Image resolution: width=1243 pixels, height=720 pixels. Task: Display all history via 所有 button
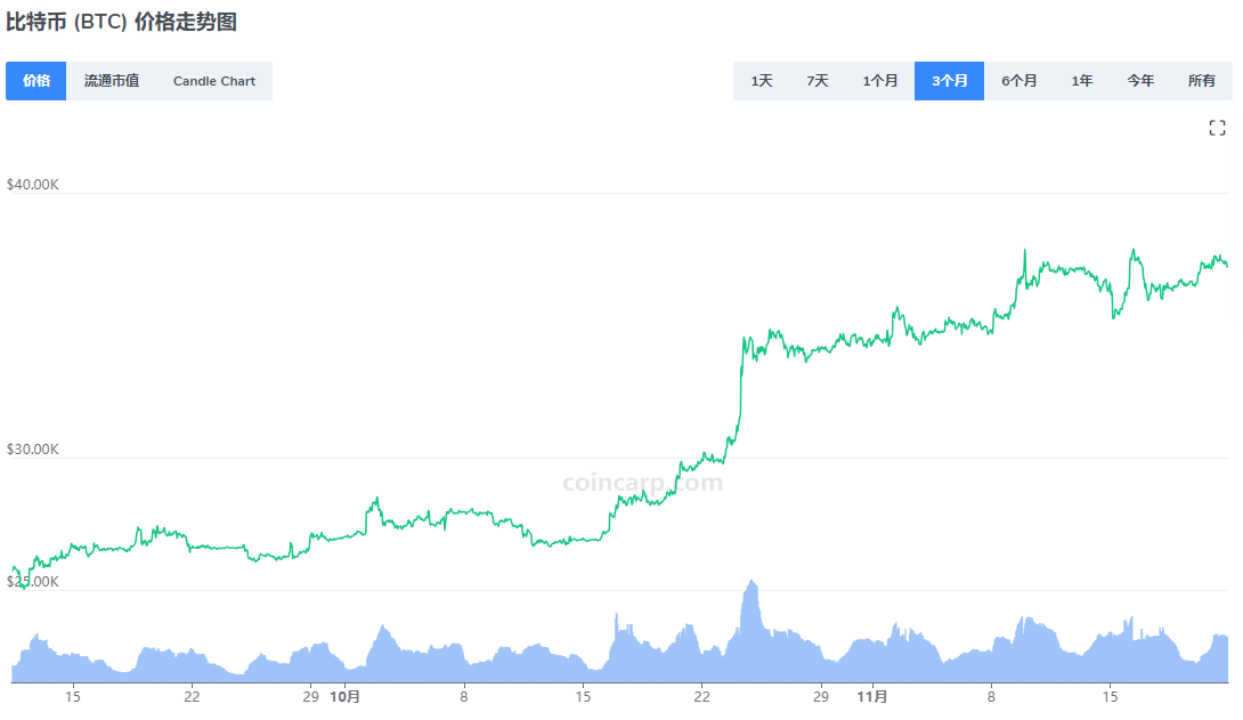click(x=1201, y=81)
